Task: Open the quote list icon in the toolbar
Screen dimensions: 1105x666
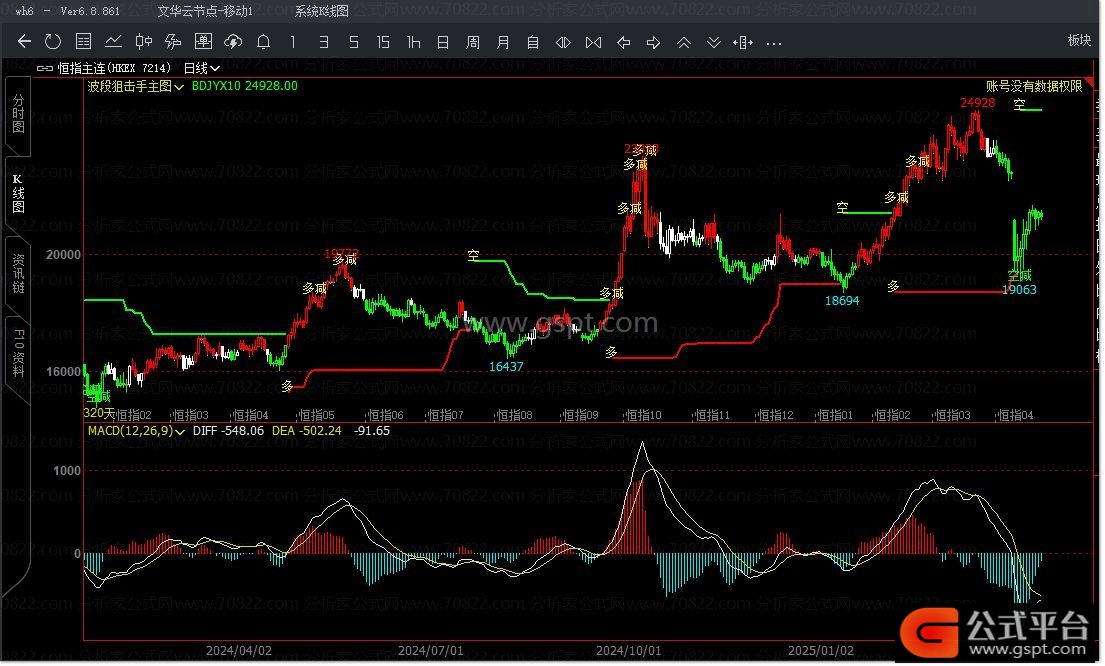Action: click(x=84, y=42)
